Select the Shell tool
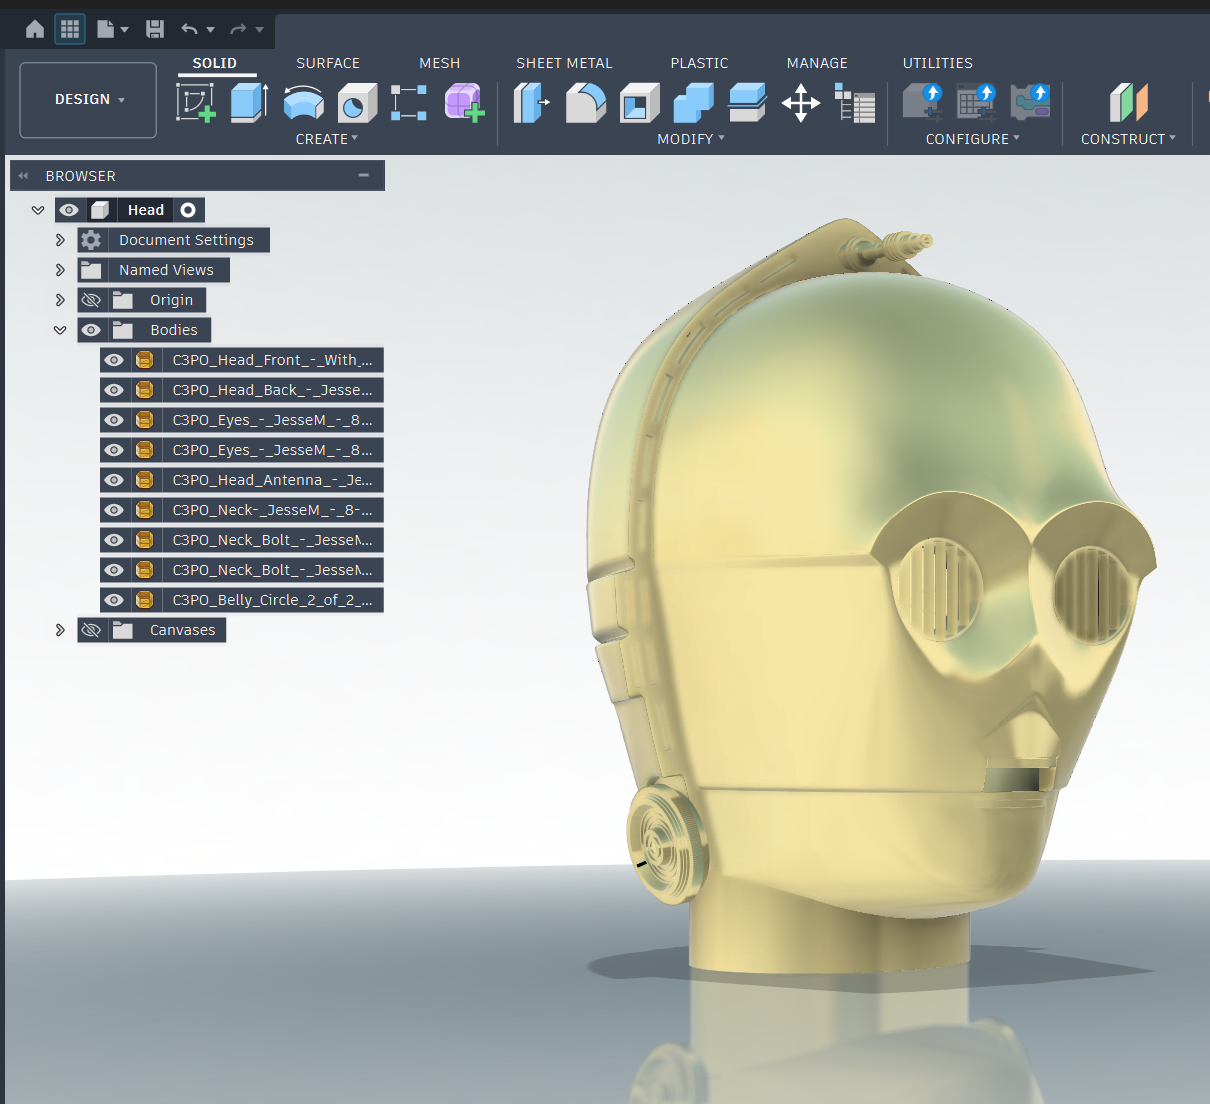This screenshot has height=1104, width=1210. (x=639, y=102)
